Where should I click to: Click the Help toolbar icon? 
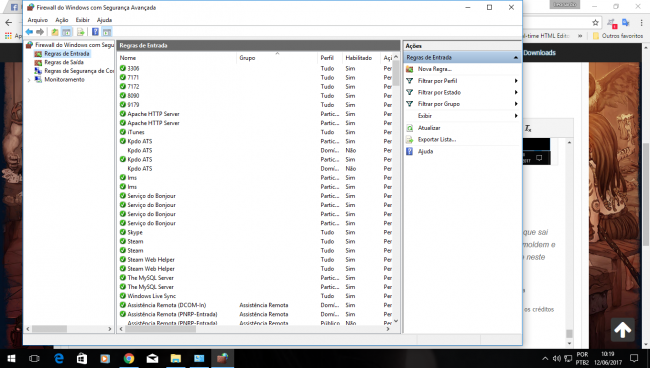click(x=95, y=32)
